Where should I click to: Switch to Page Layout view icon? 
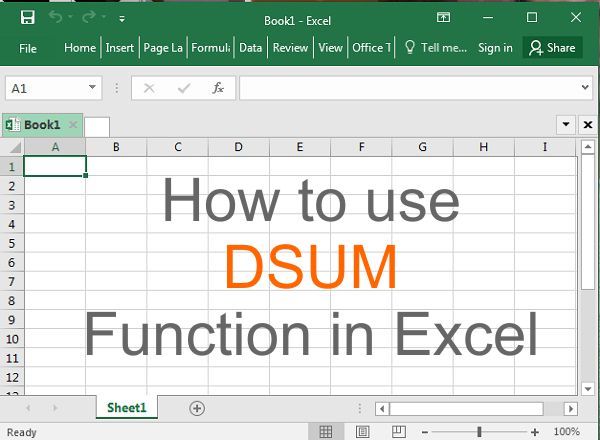click(362, 432)
